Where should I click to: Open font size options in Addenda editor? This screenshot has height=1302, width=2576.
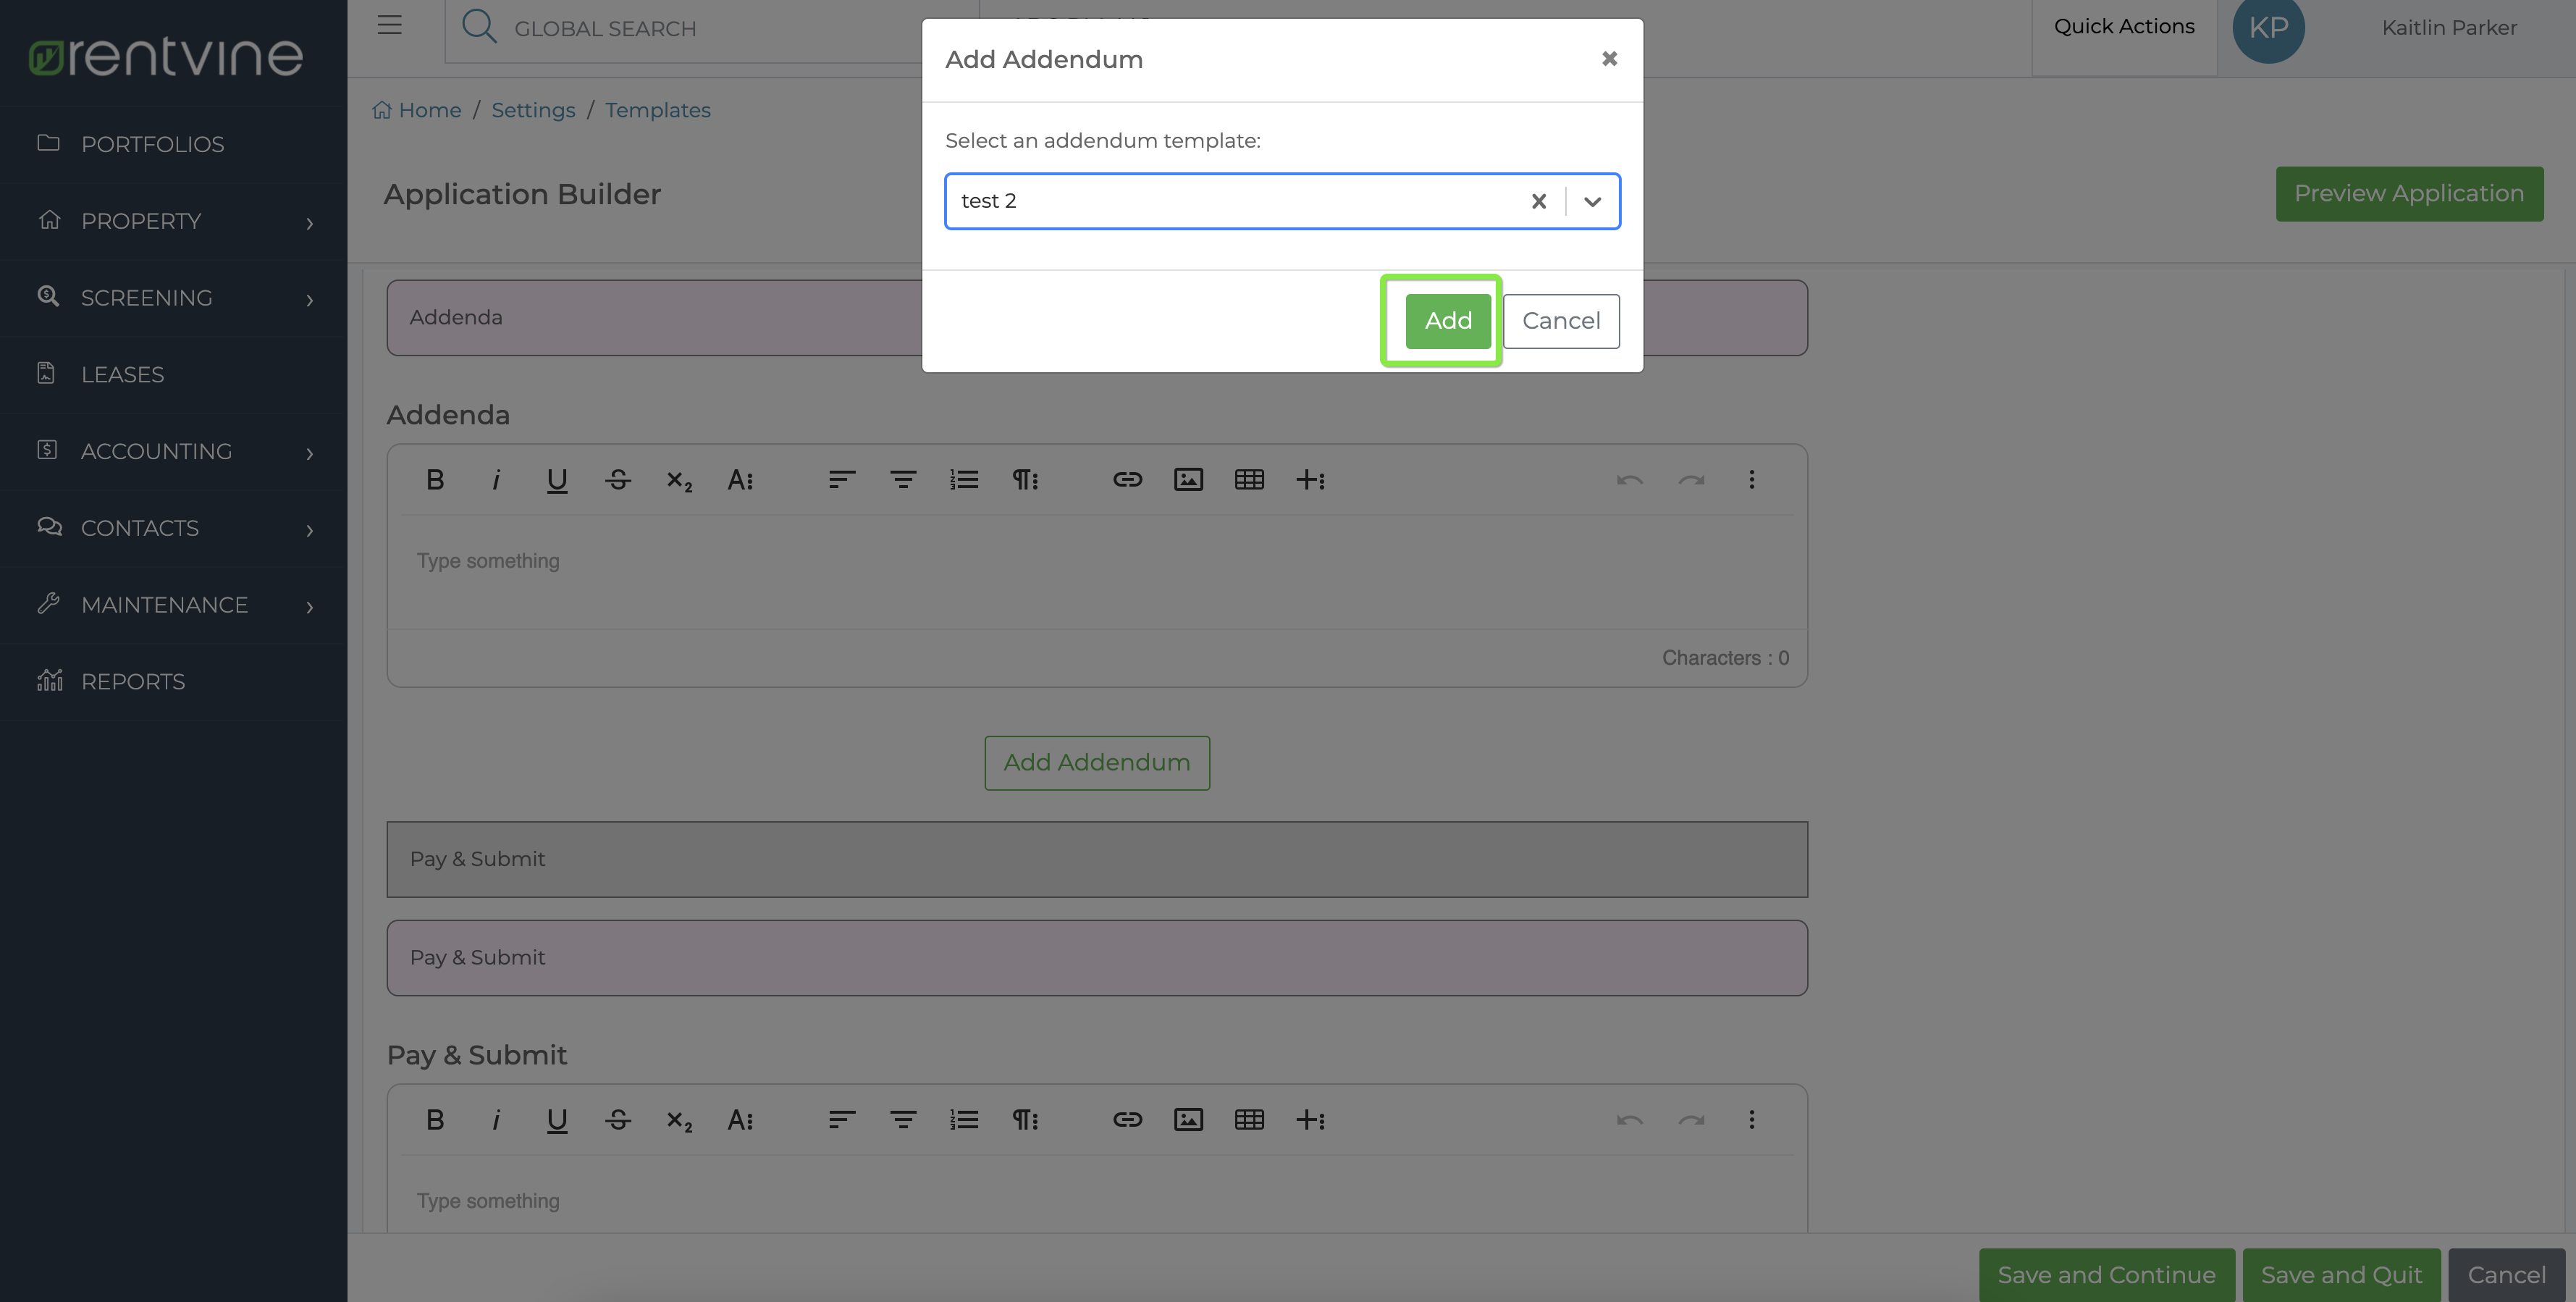click(x=739, y=480)
